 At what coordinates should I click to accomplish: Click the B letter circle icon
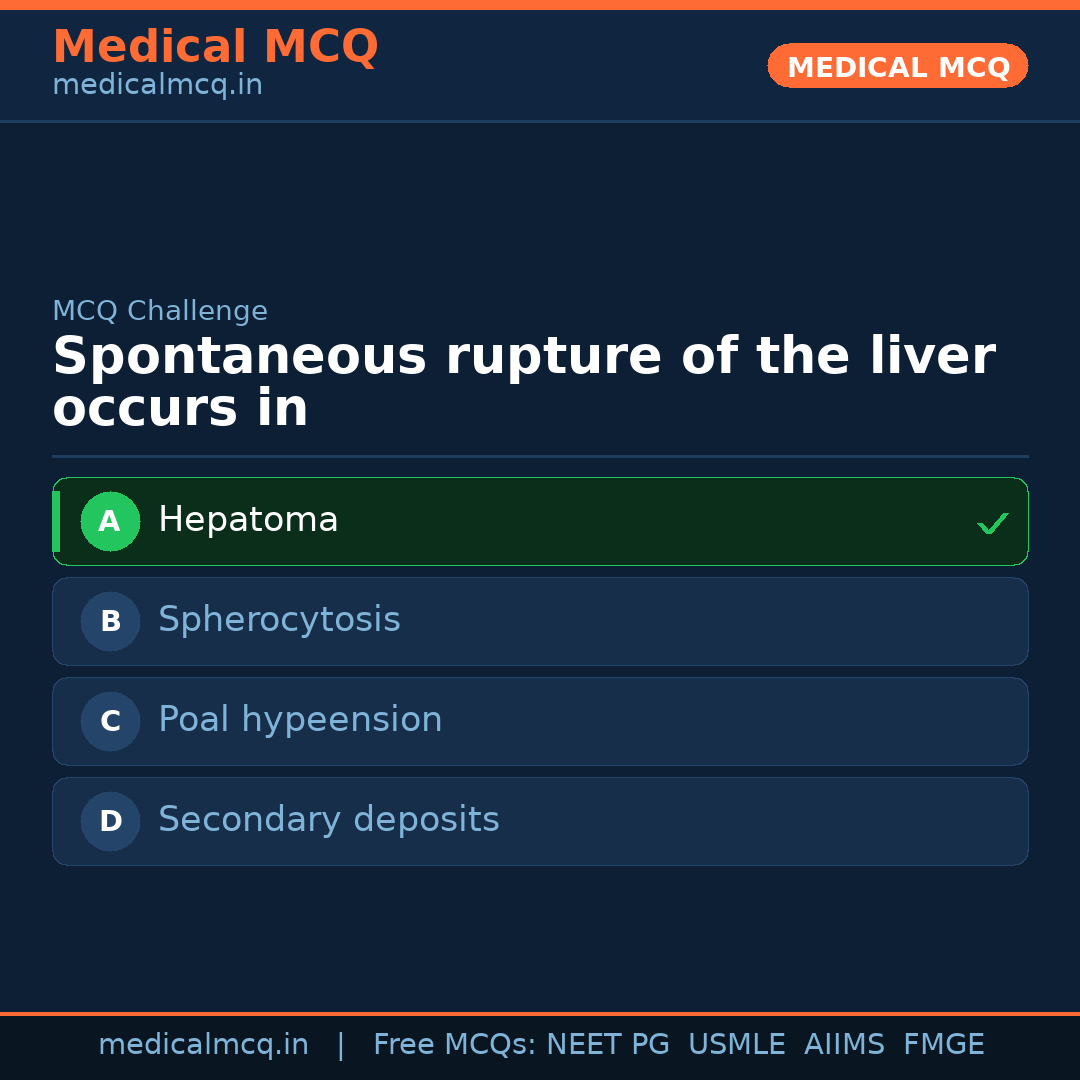(110, 621)
